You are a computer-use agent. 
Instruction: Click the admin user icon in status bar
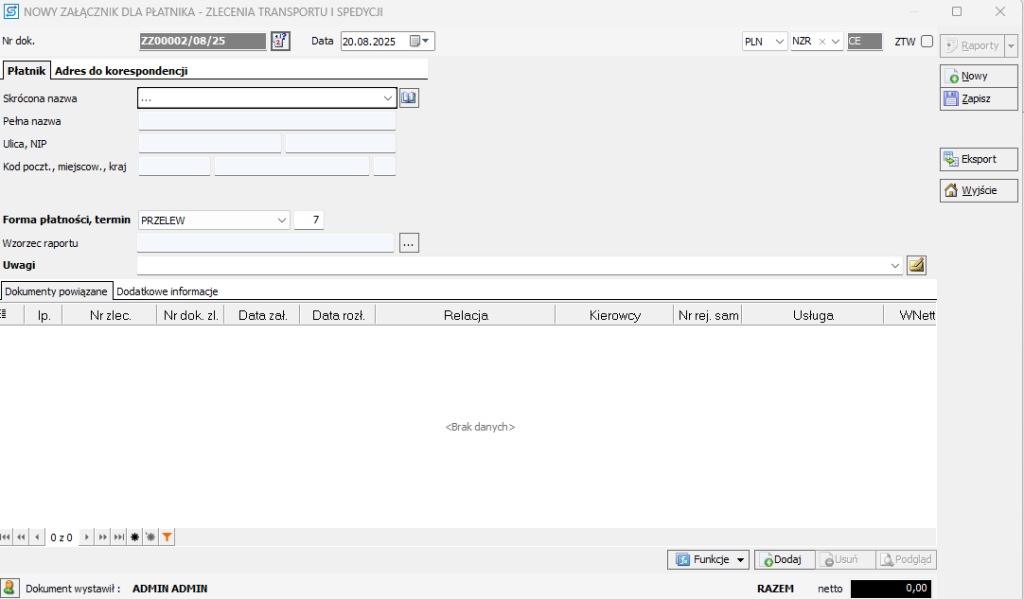pyautogui.click(x=10, y=588)
